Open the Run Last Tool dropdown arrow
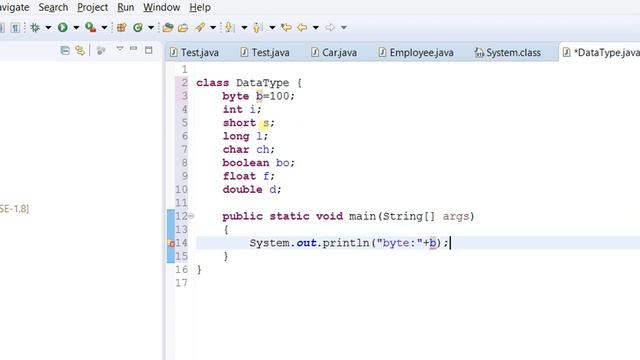The image size is (640, 360). [x=104, y=28]
